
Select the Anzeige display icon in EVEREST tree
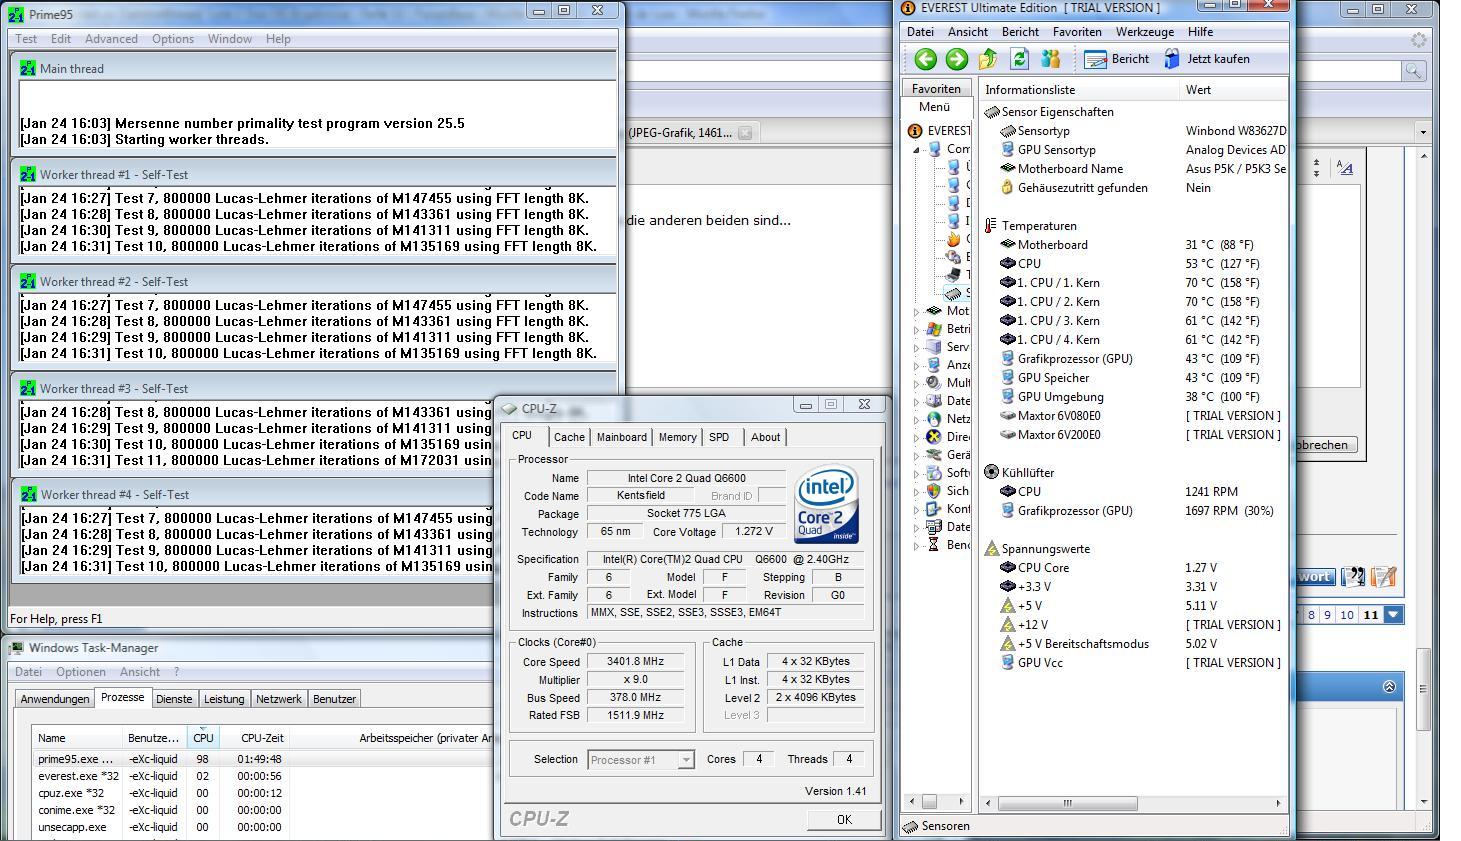(934, 365)
